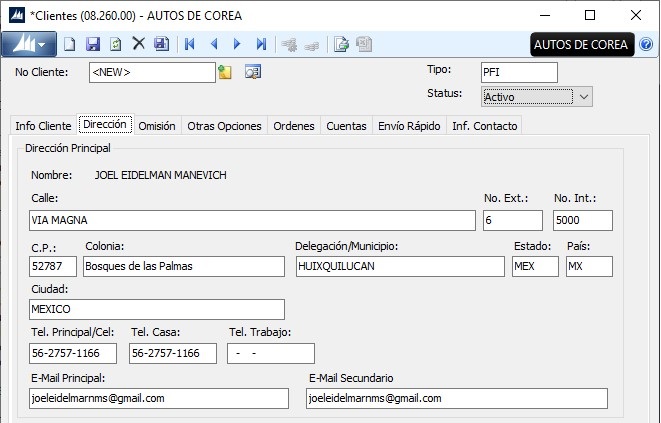
Task: Open the Otras Opciones tab
Action: pyautogui.click(x=224, y=126)
